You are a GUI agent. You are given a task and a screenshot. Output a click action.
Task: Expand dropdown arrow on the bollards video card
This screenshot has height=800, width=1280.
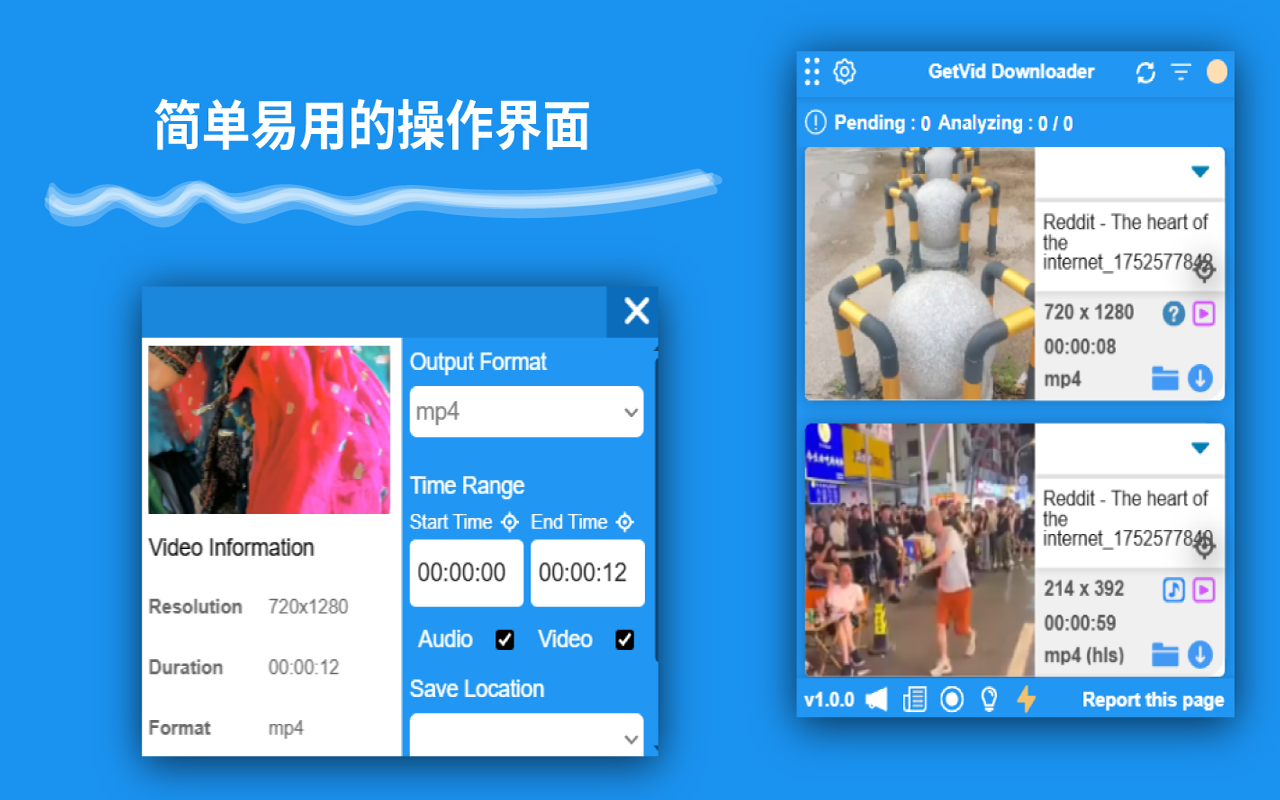(1200, 172)
